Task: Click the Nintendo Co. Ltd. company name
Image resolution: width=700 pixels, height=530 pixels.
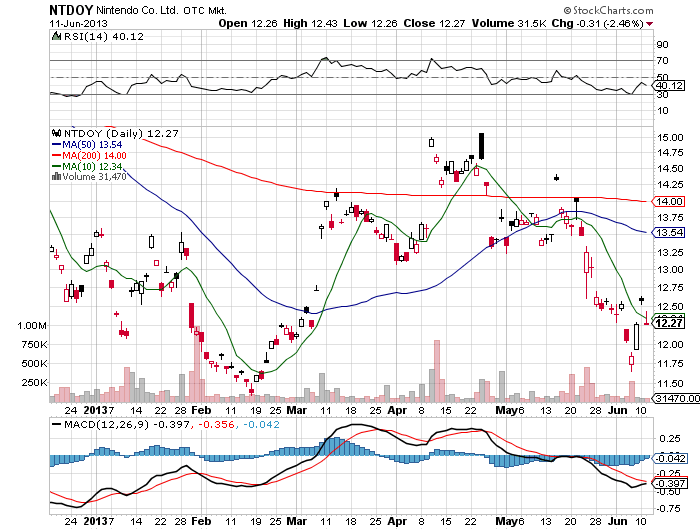Action: pos(138,10)
